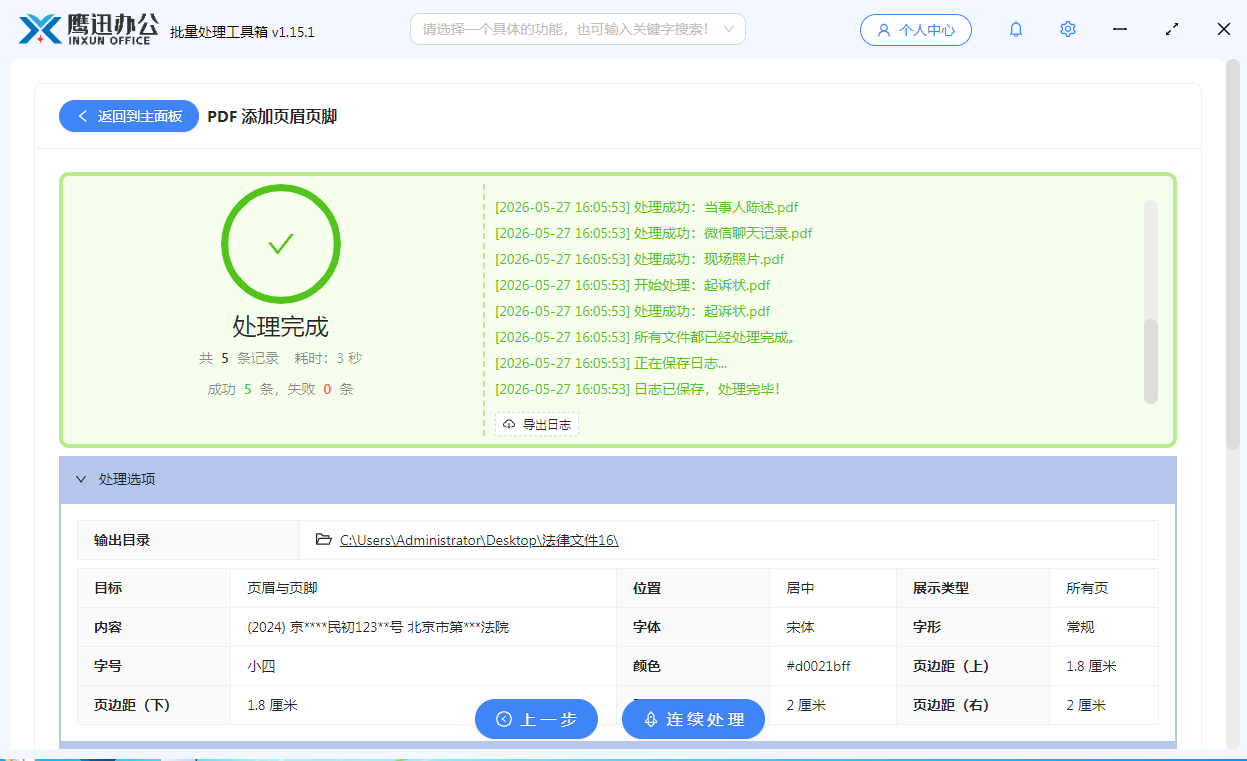Select the 日志已保存，处理完毕 log line
The image size is (1247, 761).
tap(638, 389)
